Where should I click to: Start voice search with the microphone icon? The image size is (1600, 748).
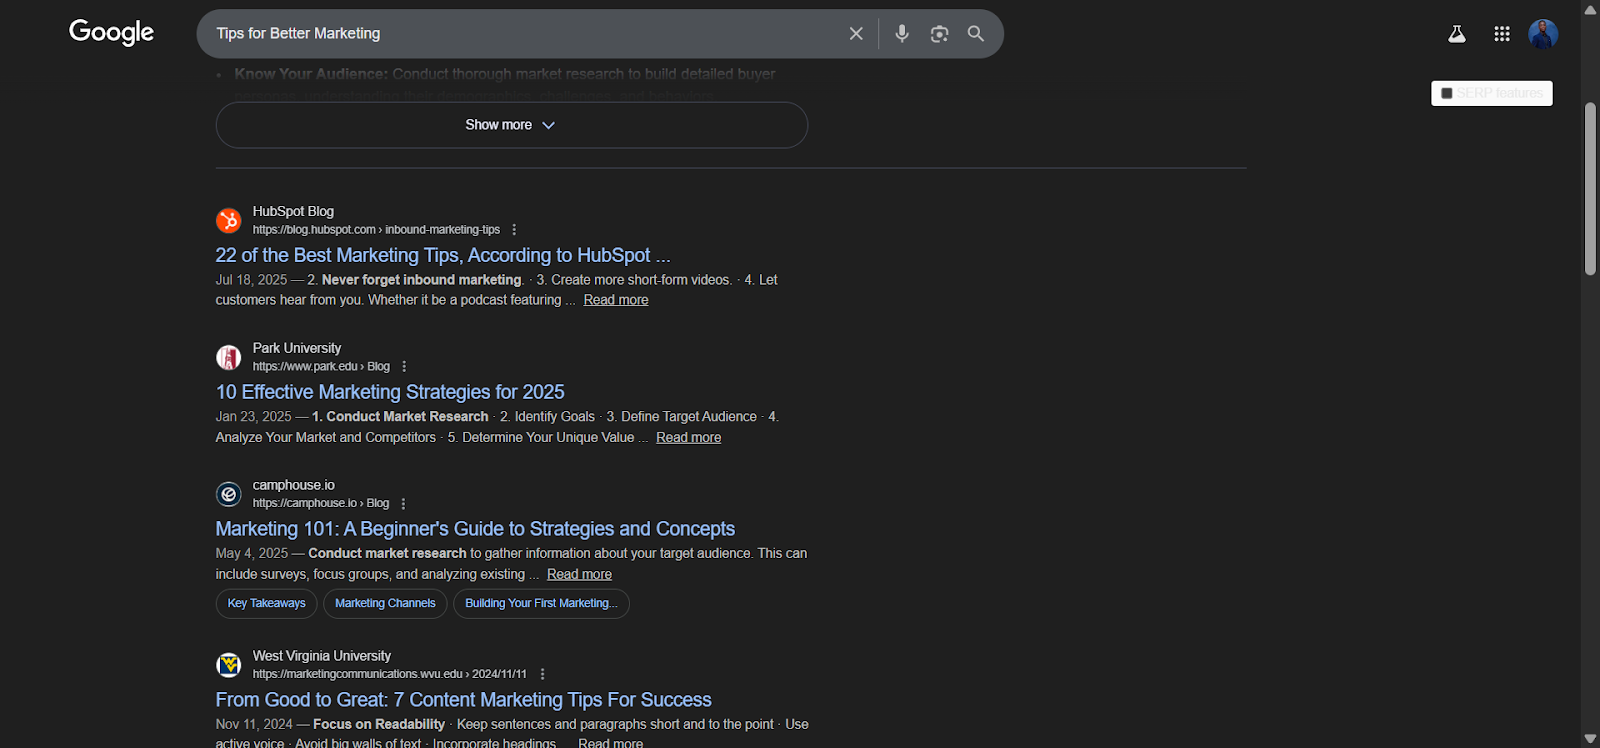(x=902, y=34)
